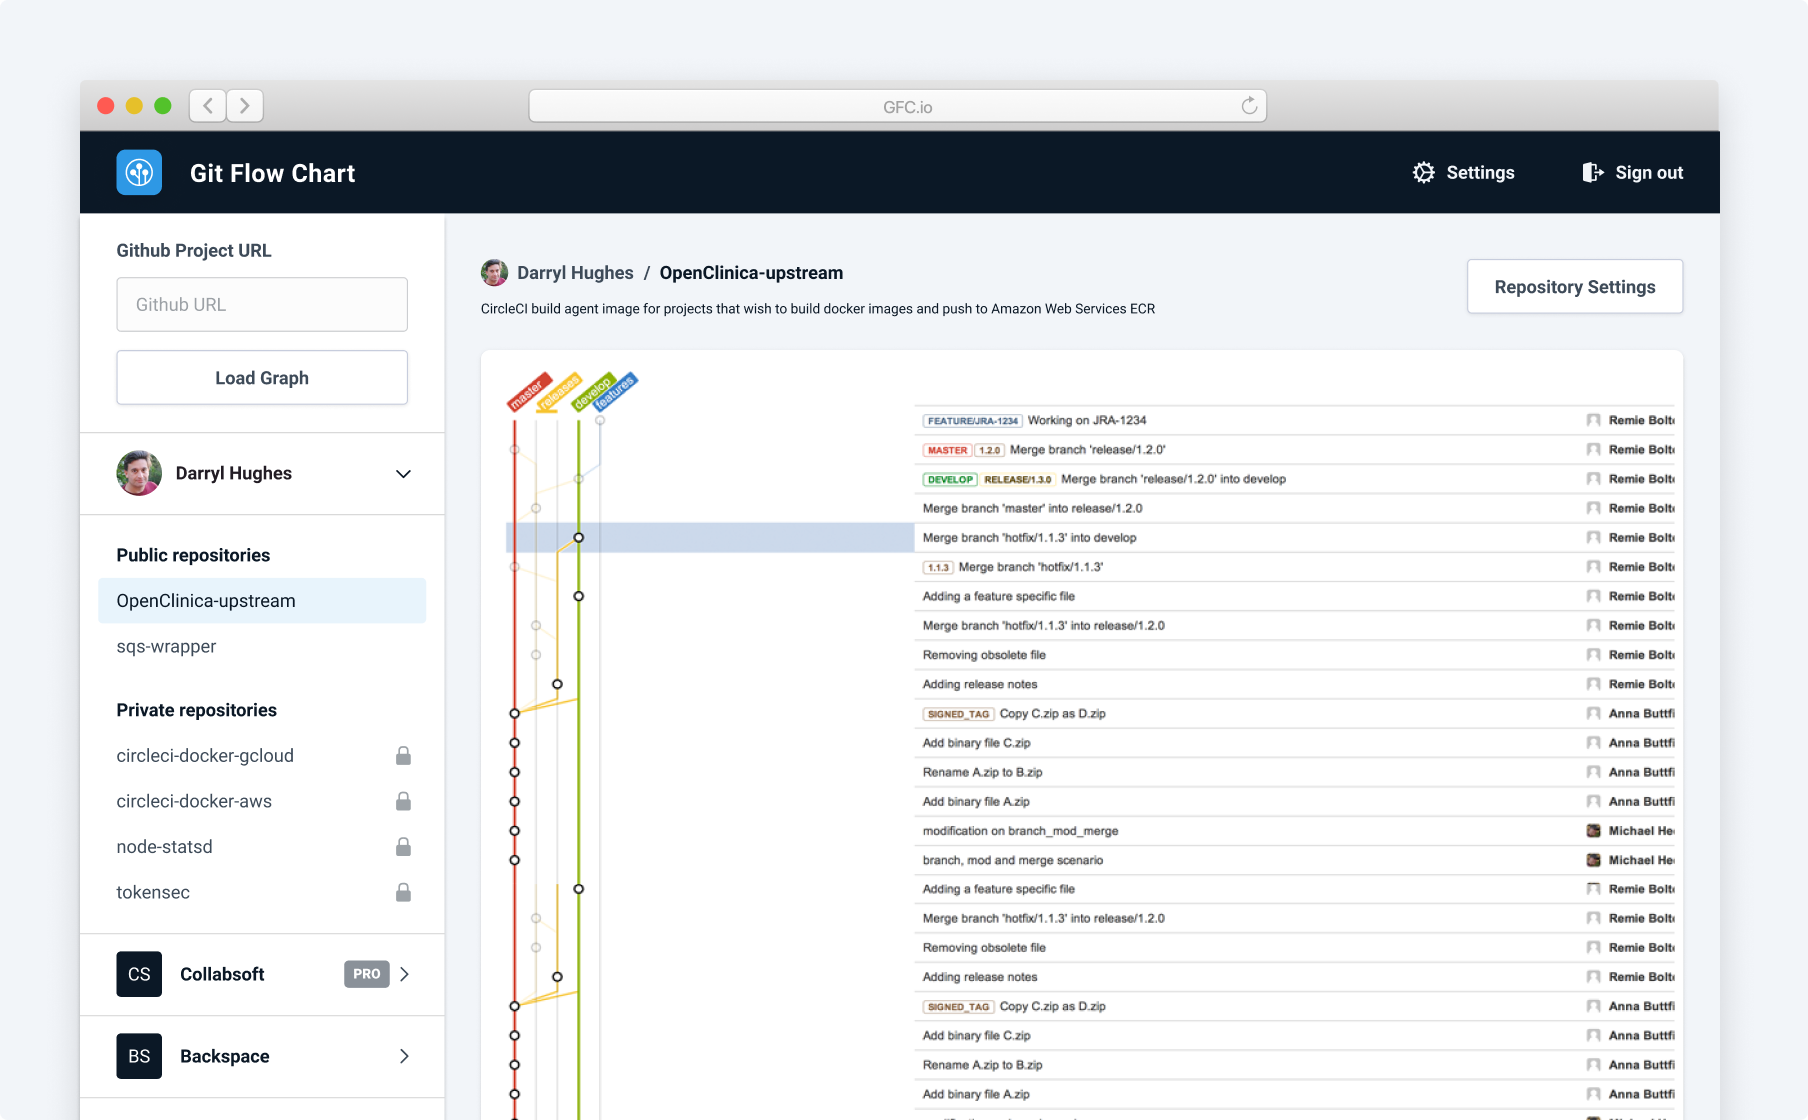Click Darryl Hughes avatar in the sidebar
Viewport: 1808px width, 1120px height.
click(139, 473)
